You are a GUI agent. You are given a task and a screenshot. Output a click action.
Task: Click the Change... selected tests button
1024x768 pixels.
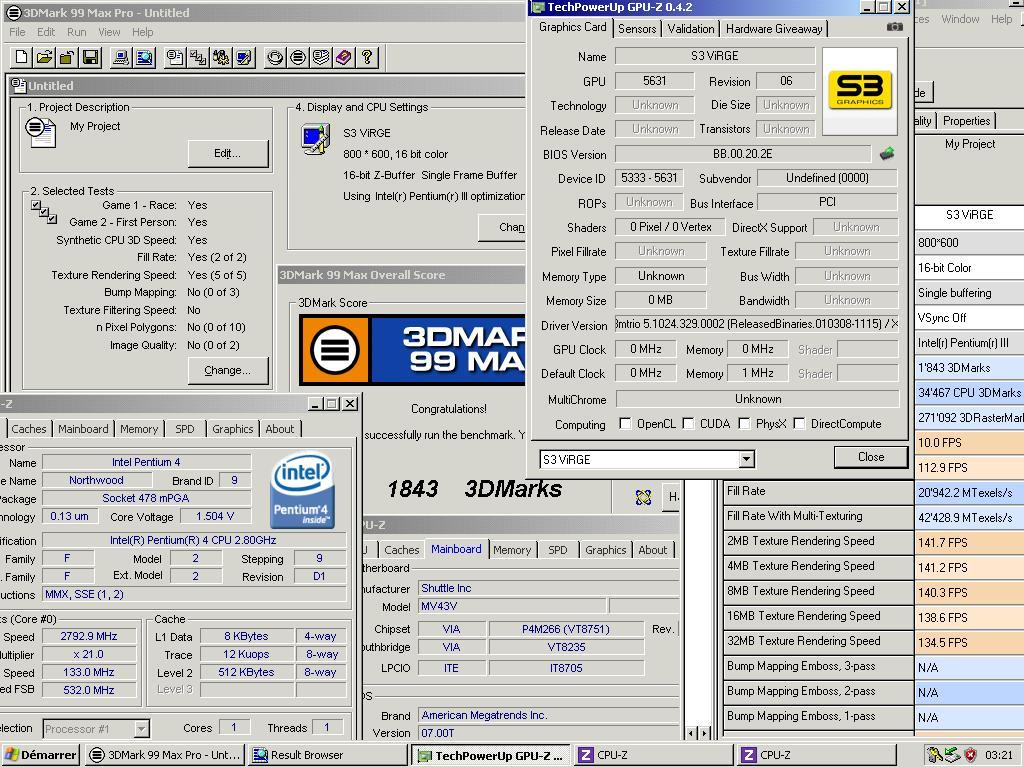pos(228,370)
